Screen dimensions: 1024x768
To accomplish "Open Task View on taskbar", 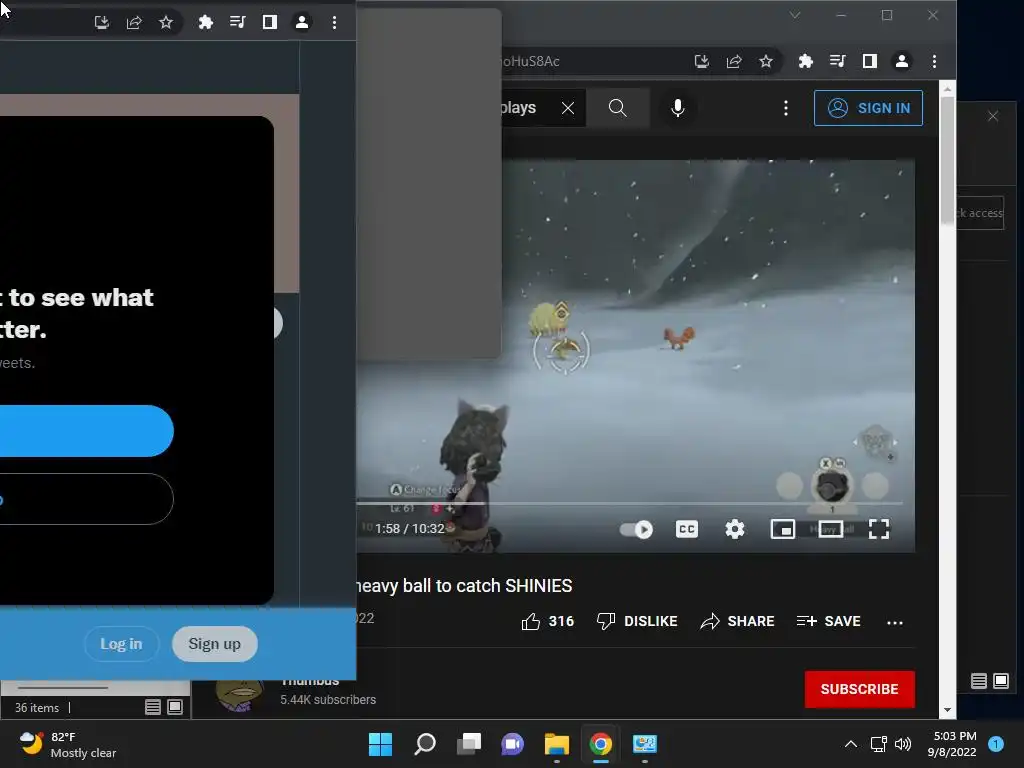I will tap(469, 744).
